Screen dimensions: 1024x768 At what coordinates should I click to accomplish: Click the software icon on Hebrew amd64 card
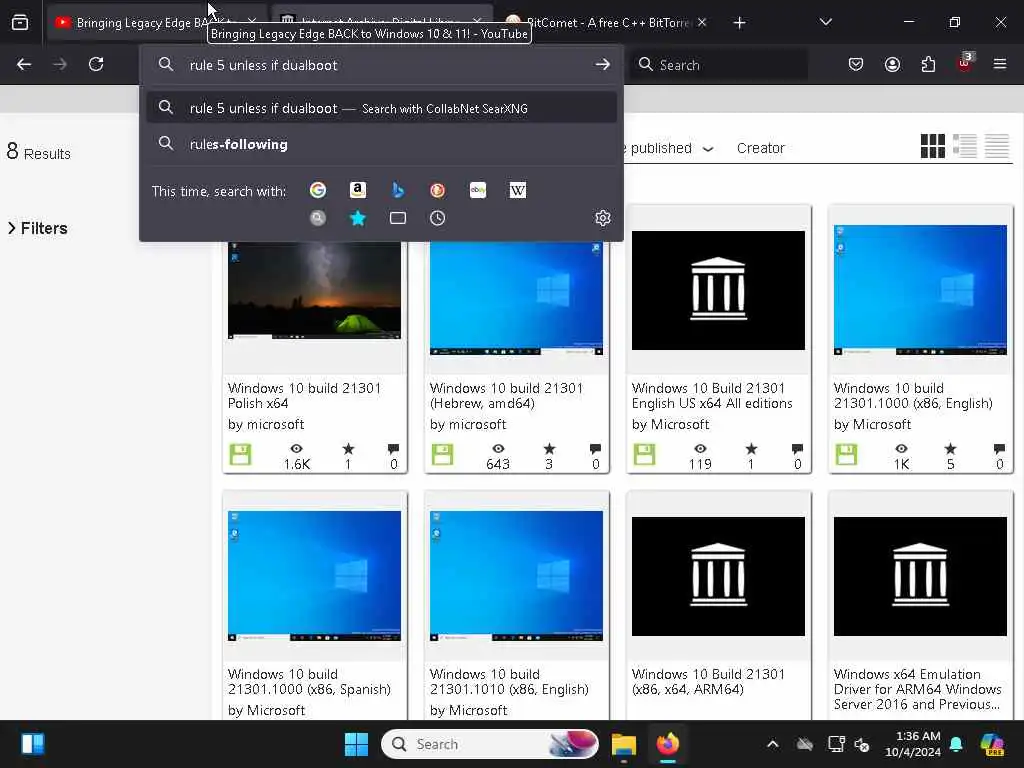pyautogui.click(x=442, y=455)
